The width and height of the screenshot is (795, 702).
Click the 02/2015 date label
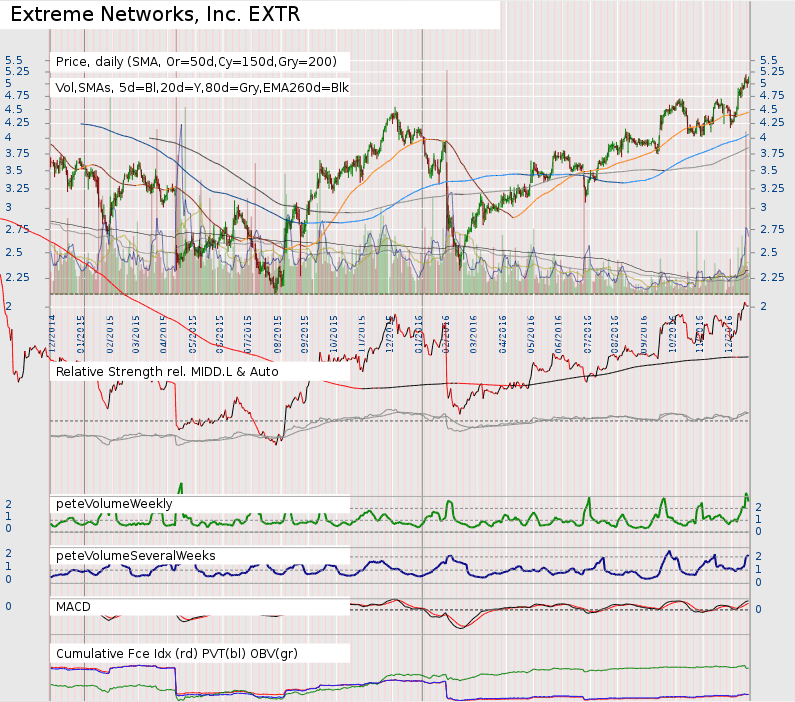tap(110, 335)
